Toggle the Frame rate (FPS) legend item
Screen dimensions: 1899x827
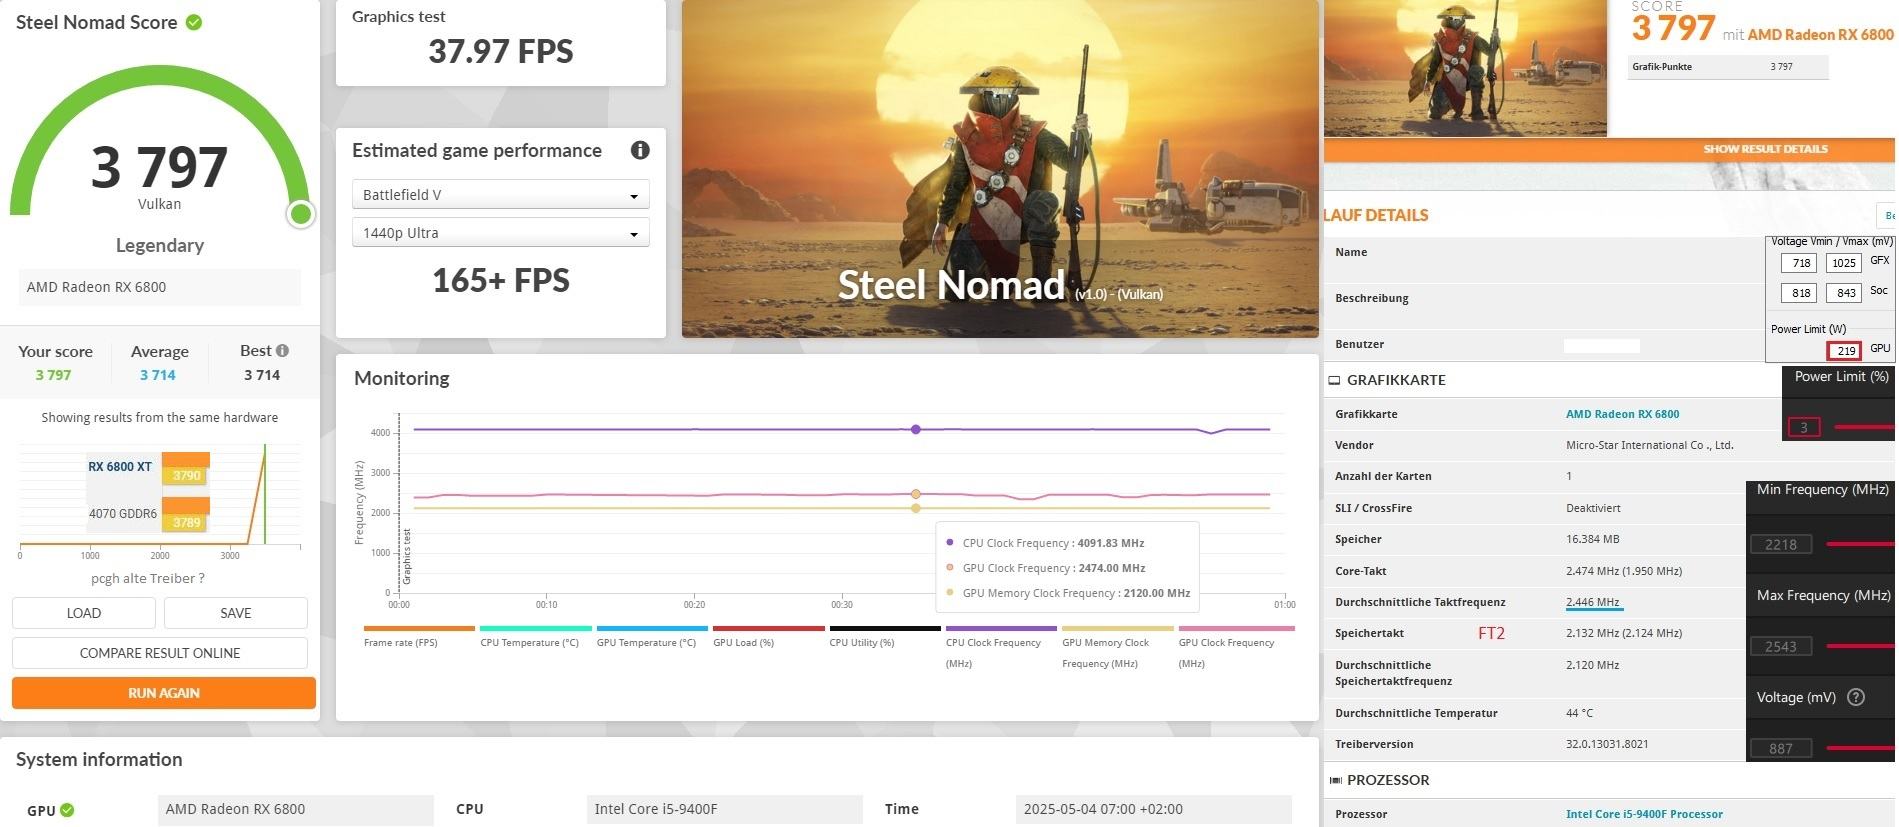click(x=419, y=637)
